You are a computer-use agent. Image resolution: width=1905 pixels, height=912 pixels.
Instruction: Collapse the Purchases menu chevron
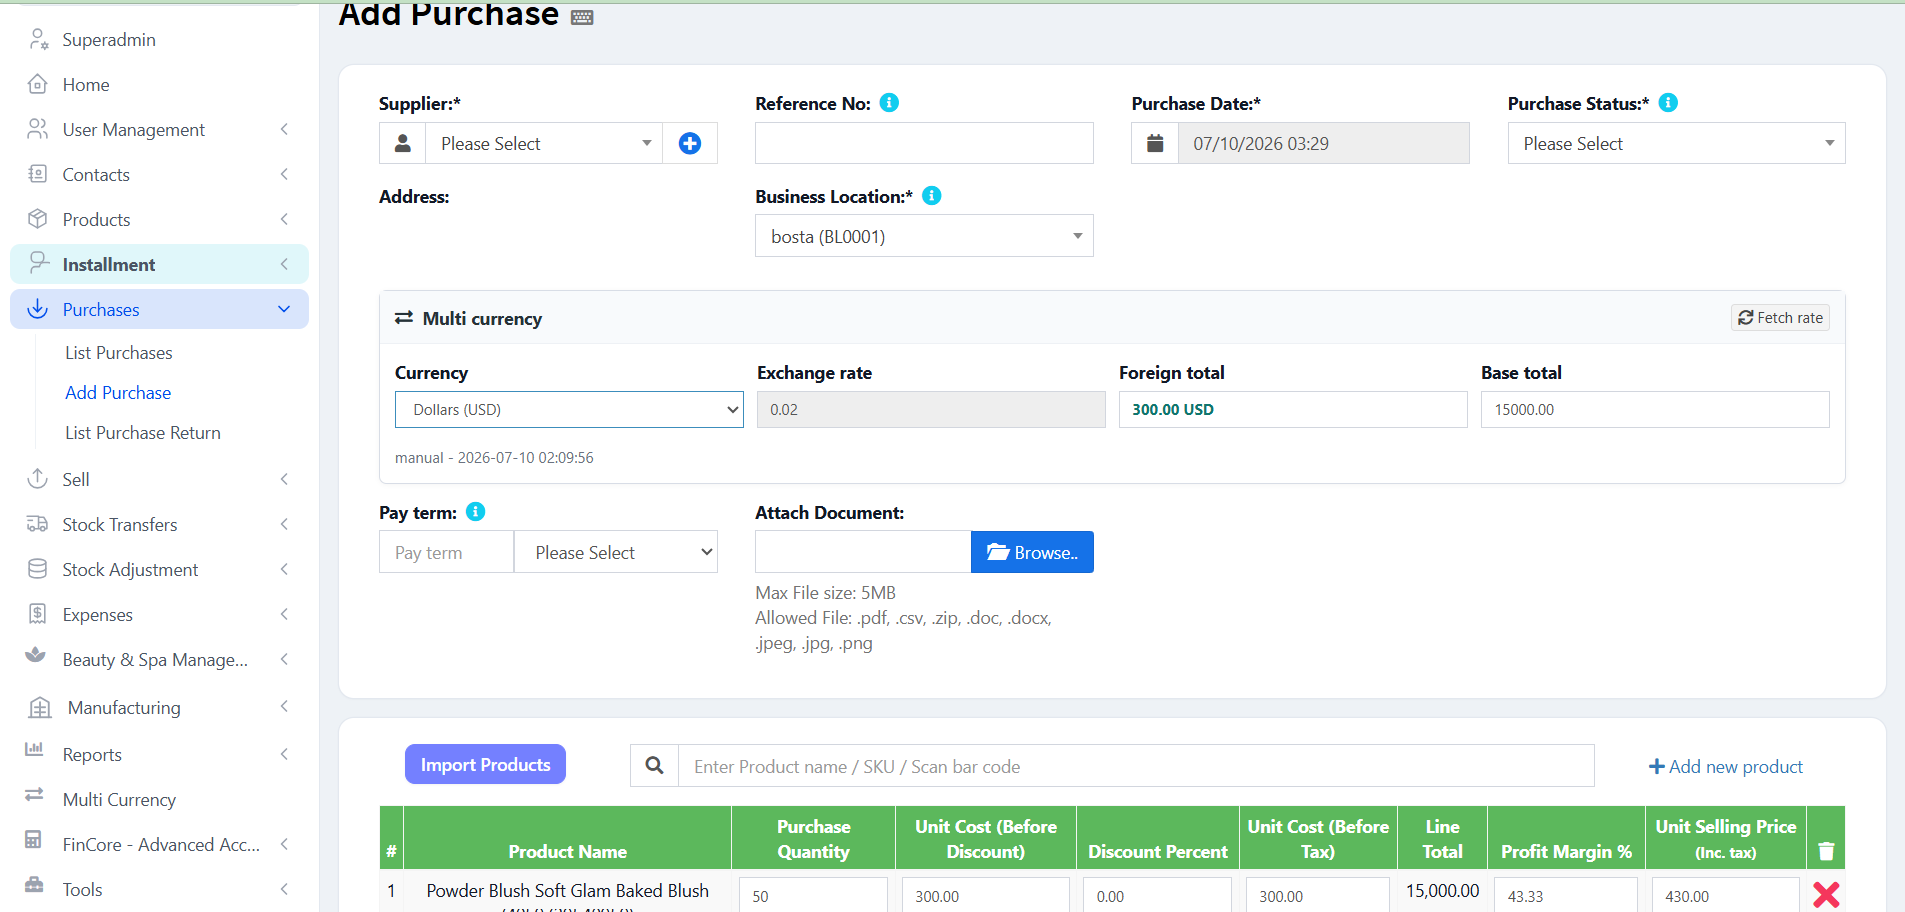[x=284, y=310]
